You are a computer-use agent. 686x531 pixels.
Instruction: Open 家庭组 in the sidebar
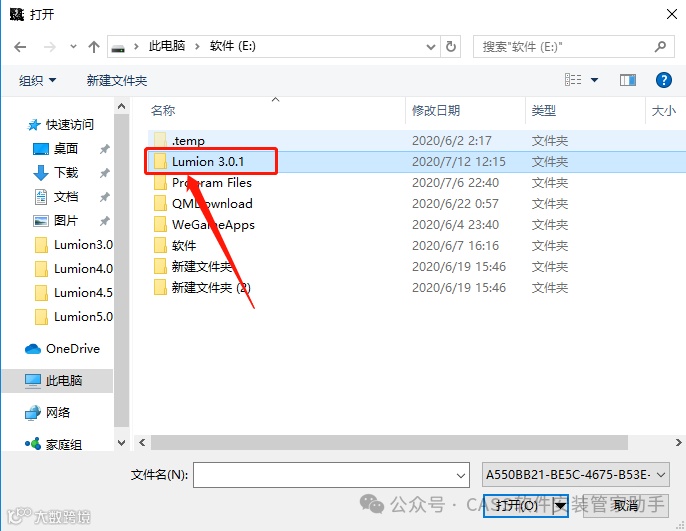pyautogui.click(x=53, y=444)
